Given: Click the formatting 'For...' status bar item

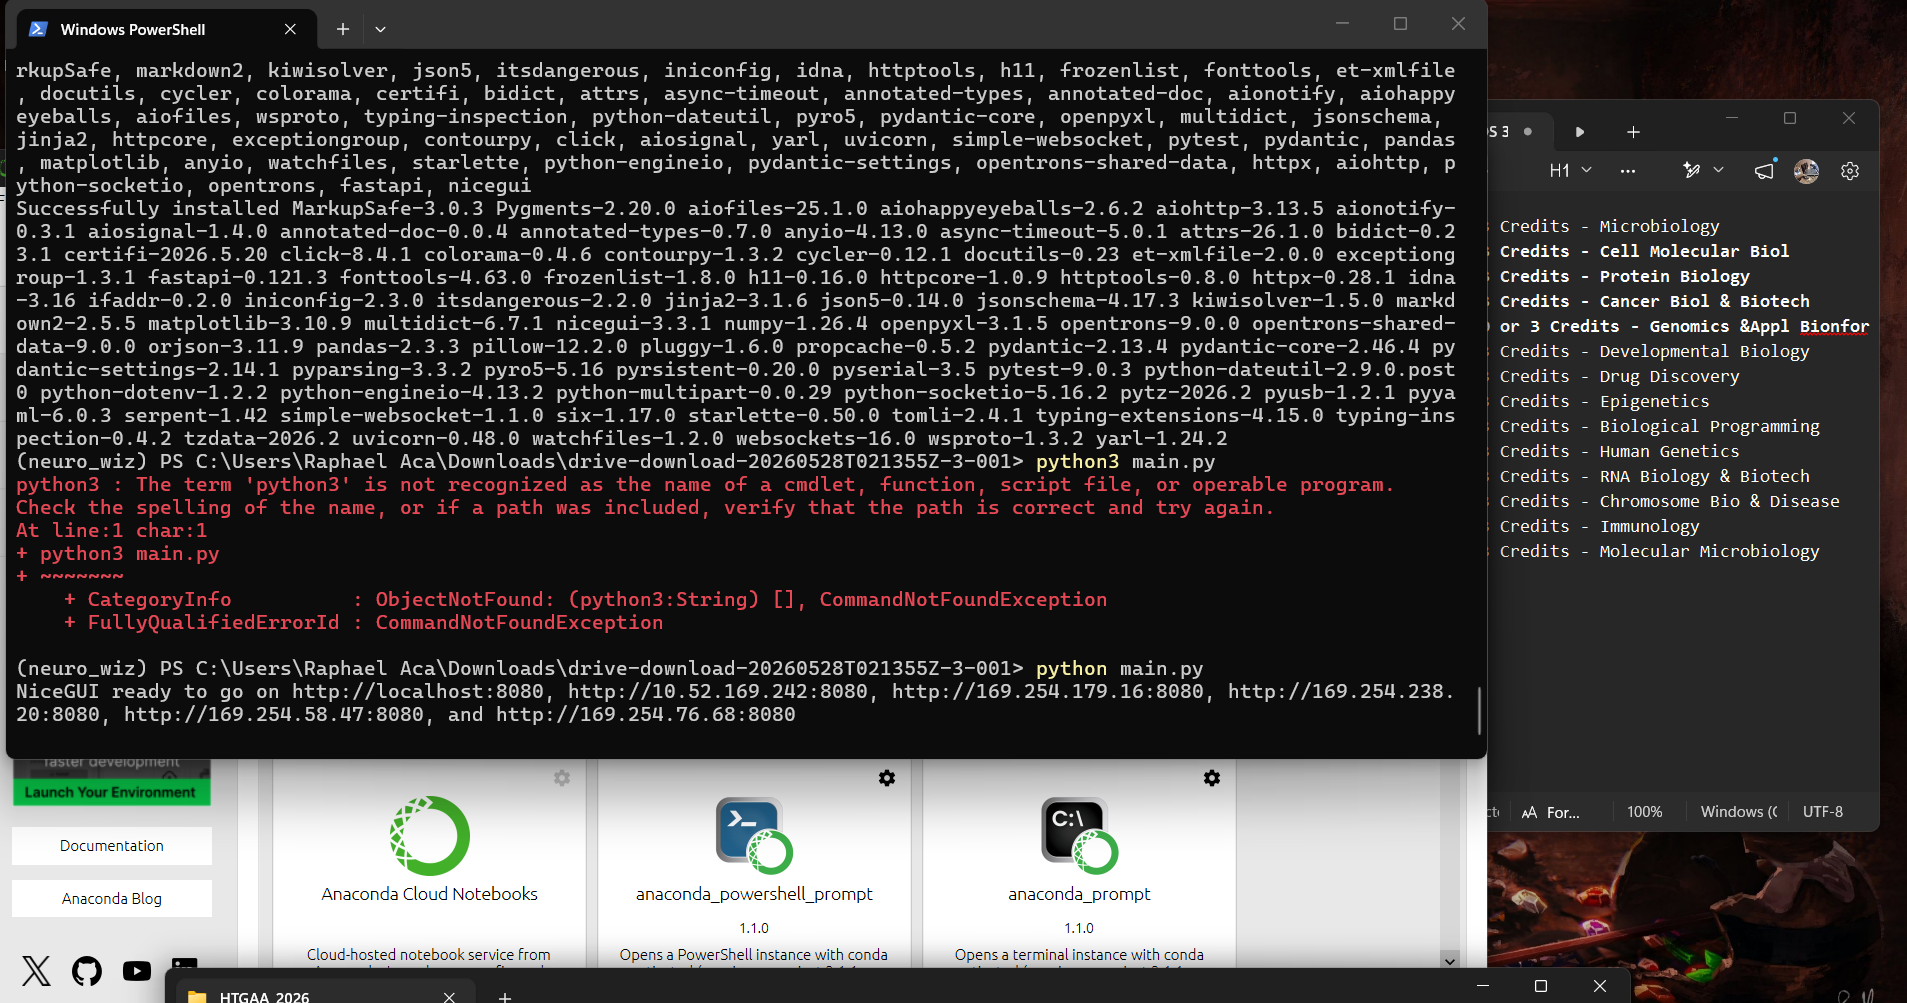Looking at the screenshot, I should point(1551,812).
